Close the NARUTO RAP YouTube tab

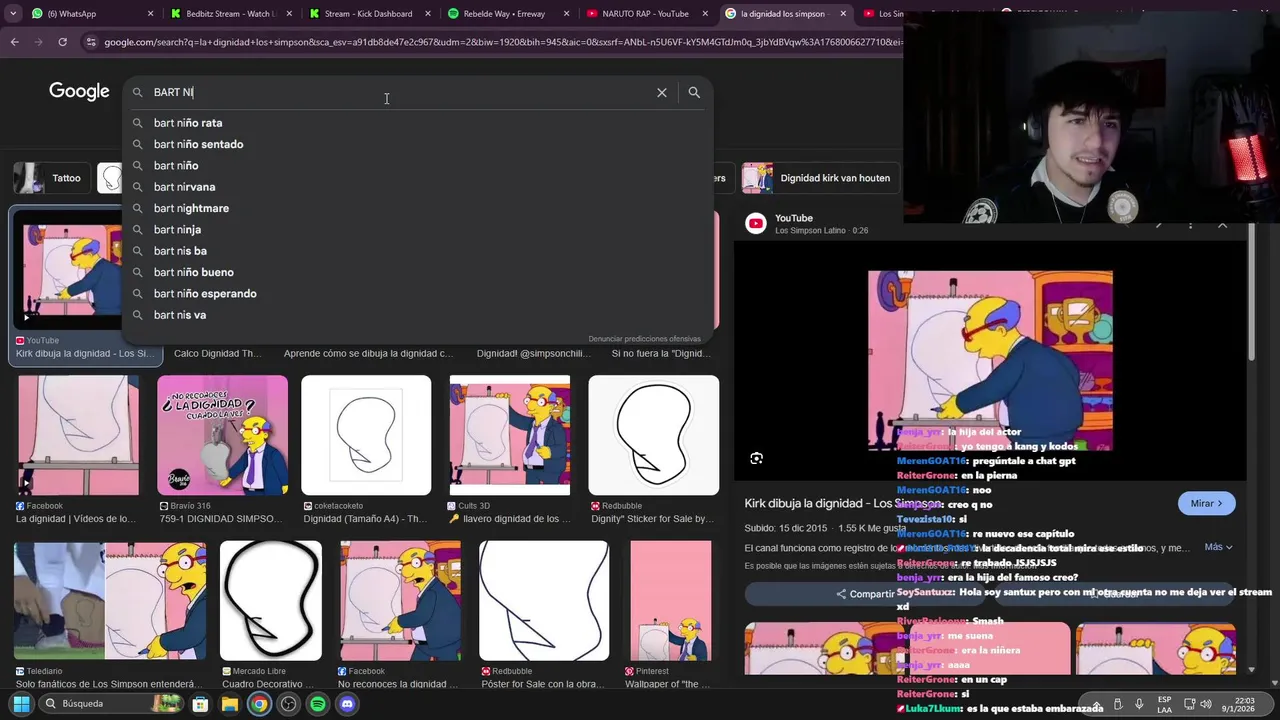[705, 14]
